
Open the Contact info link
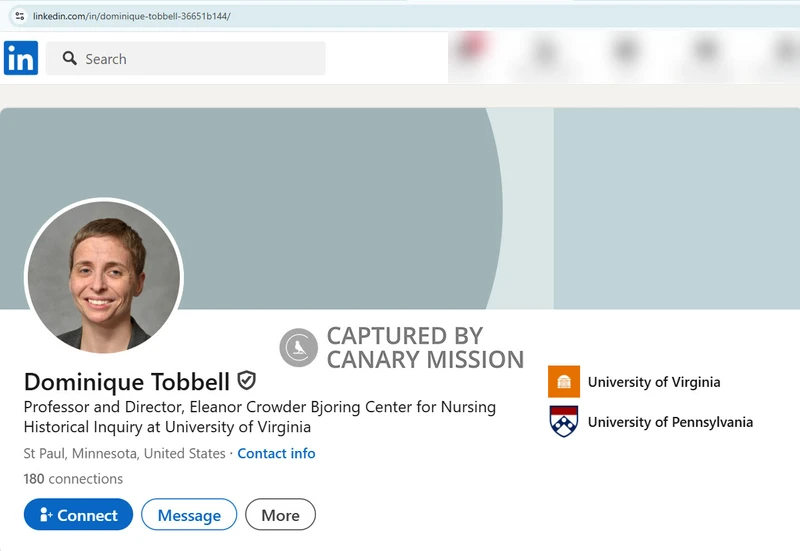click(x=276, y=453)
